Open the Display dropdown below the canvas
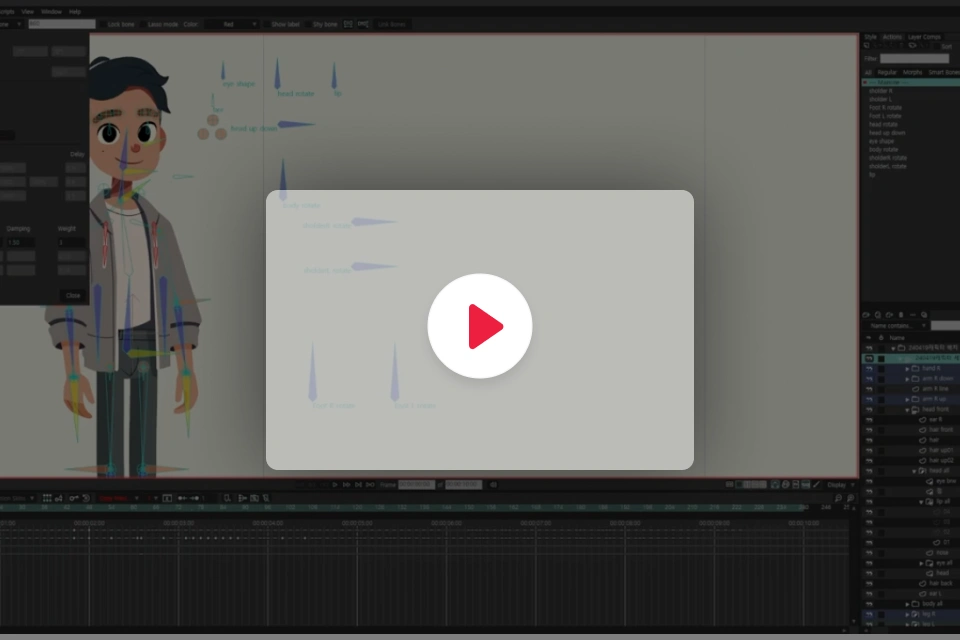This screenshot has height=640, width=960. (x=841, y=484)
